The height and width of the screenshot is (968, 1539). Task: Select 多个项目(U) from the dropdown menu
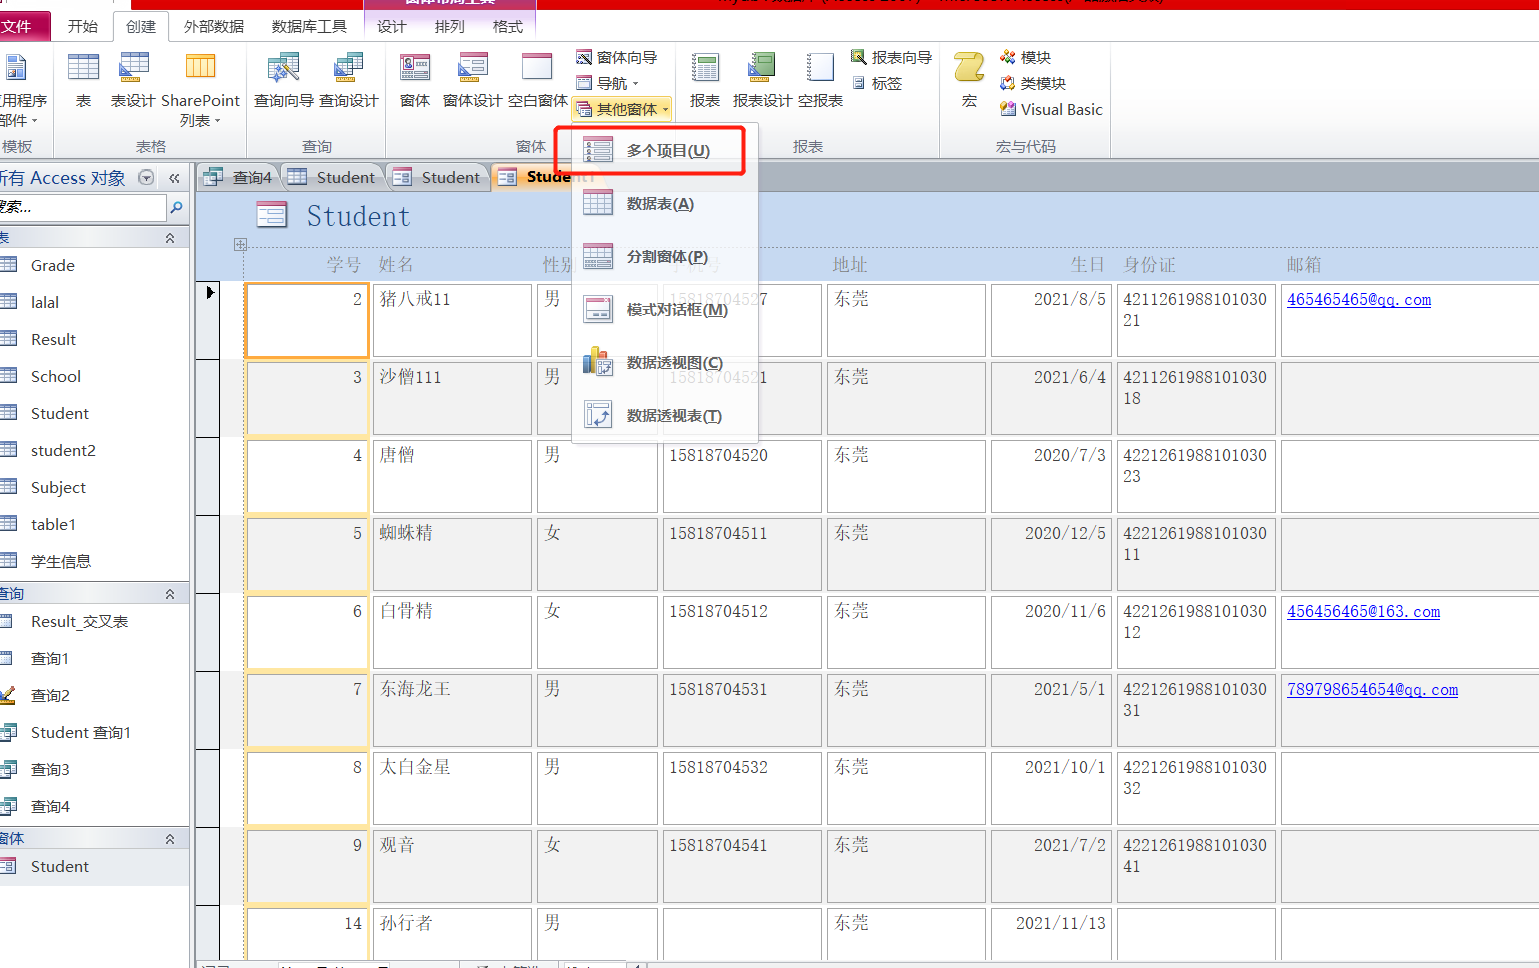tap(667, 151)
